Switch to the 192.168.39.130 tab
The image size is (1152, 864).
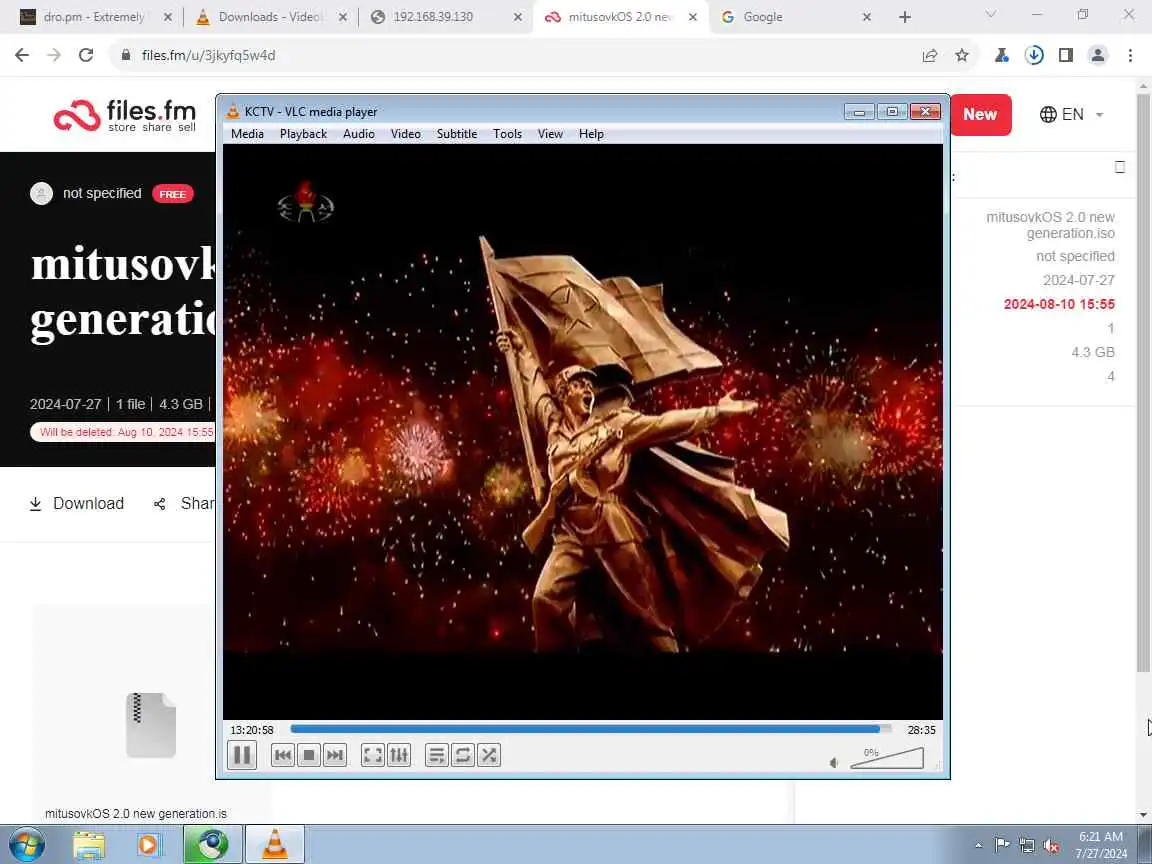[x=433, y=17]
